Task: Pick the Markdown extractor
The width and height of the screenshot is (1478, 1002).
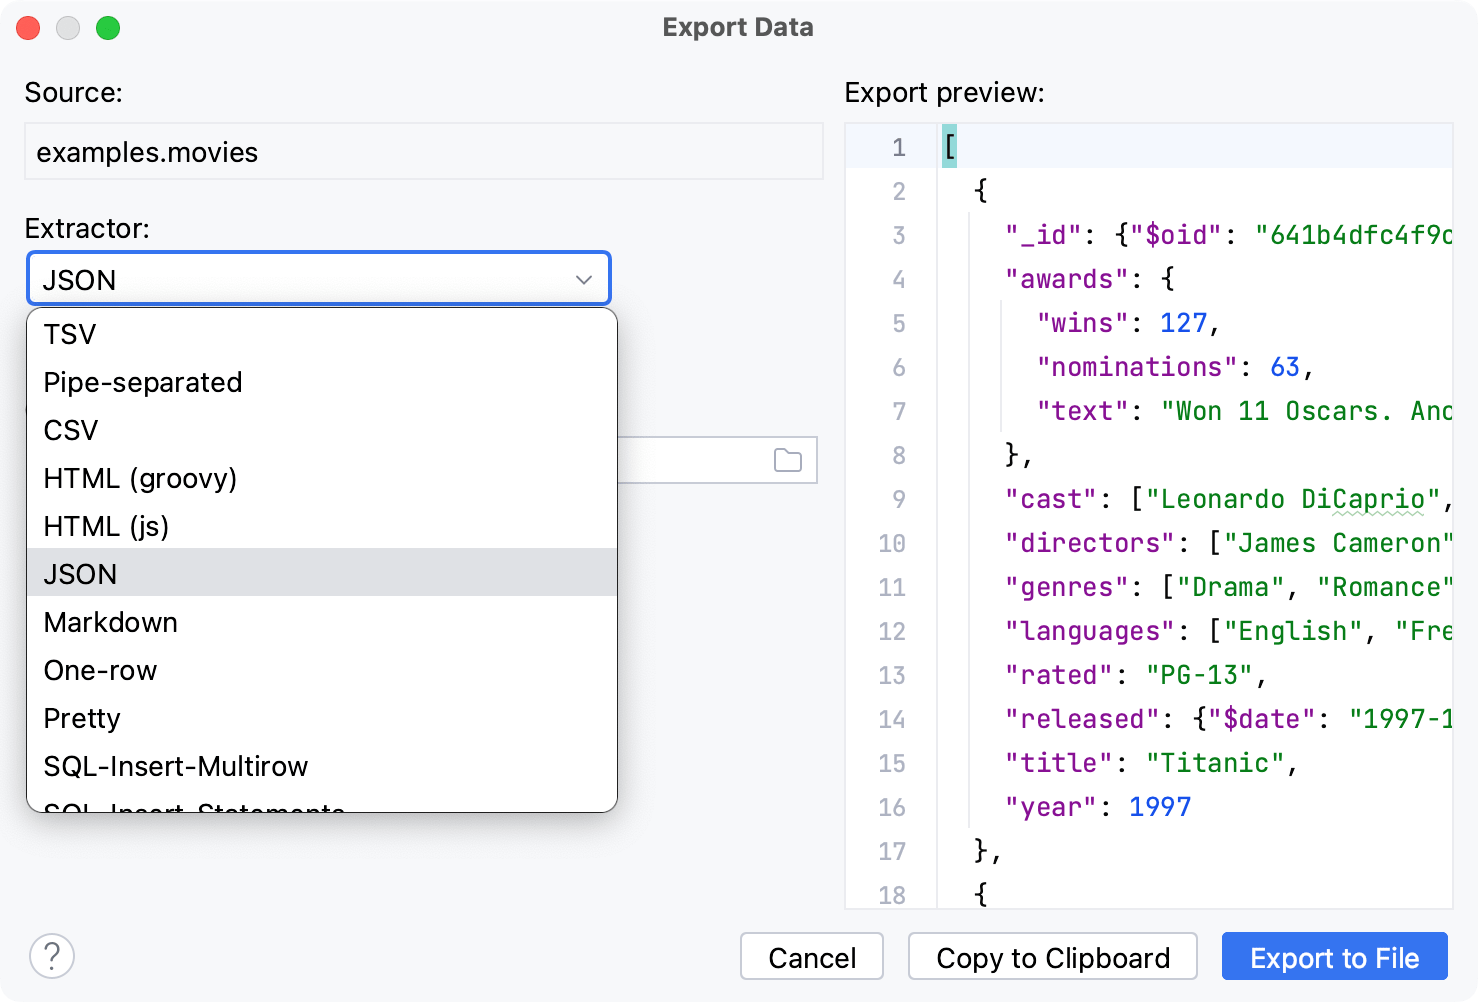Action: pyautogui.click(x=110, y=622)
